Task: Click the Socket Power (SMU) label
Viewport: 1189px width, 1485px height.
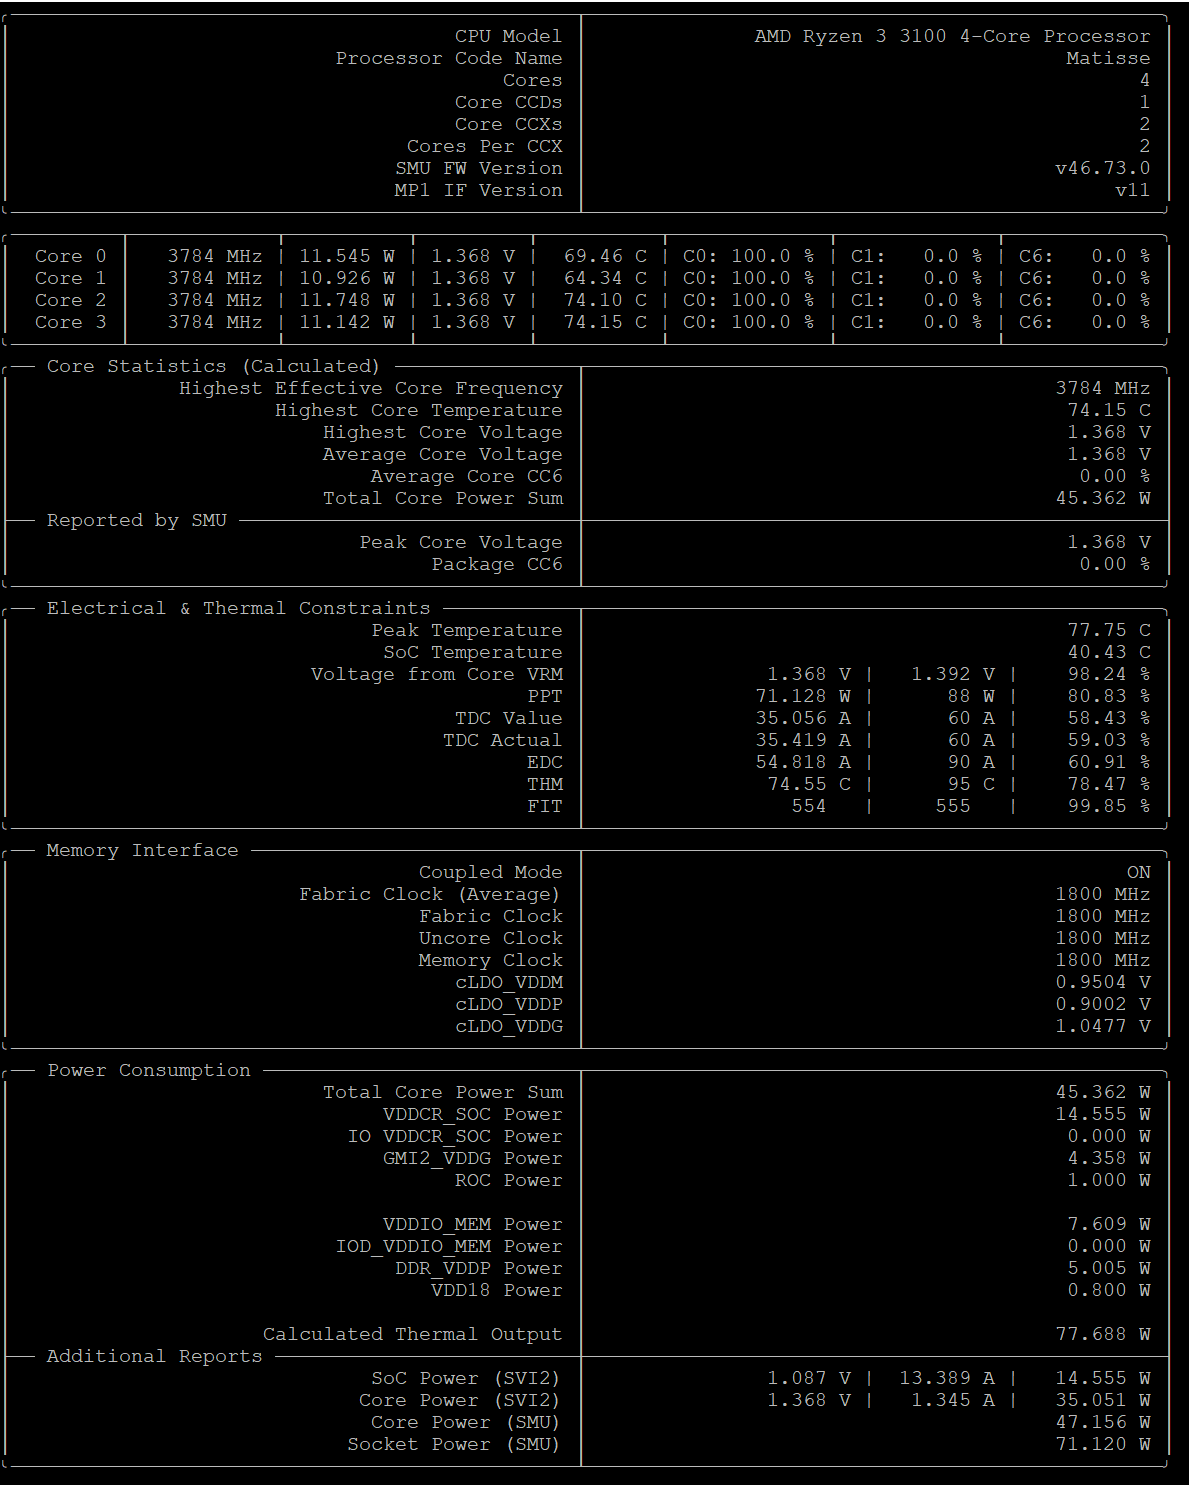Action: pos(454,1444)
